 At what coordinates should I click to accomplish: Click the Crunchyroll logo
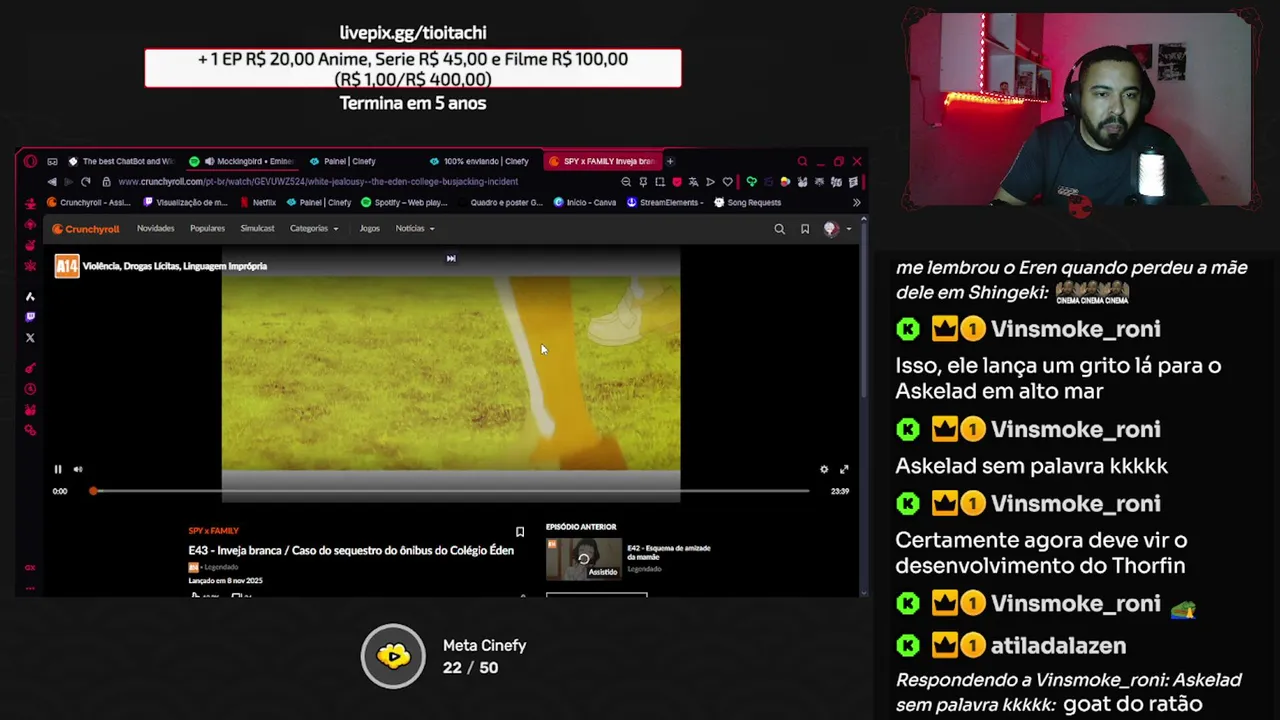(x=86, y=229)
